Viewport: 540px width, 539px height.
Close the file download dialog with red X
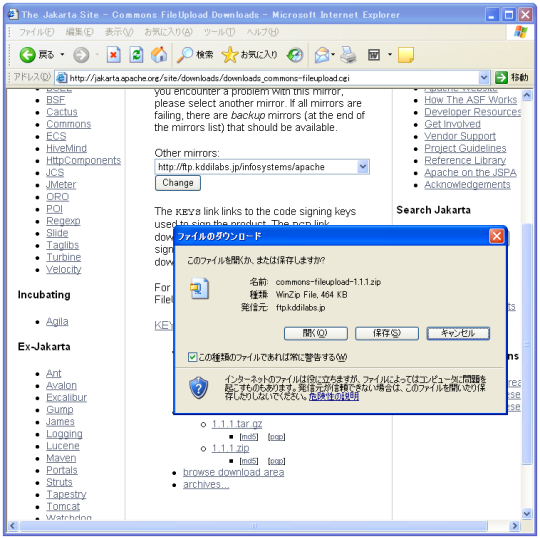(x=496, y=236)
